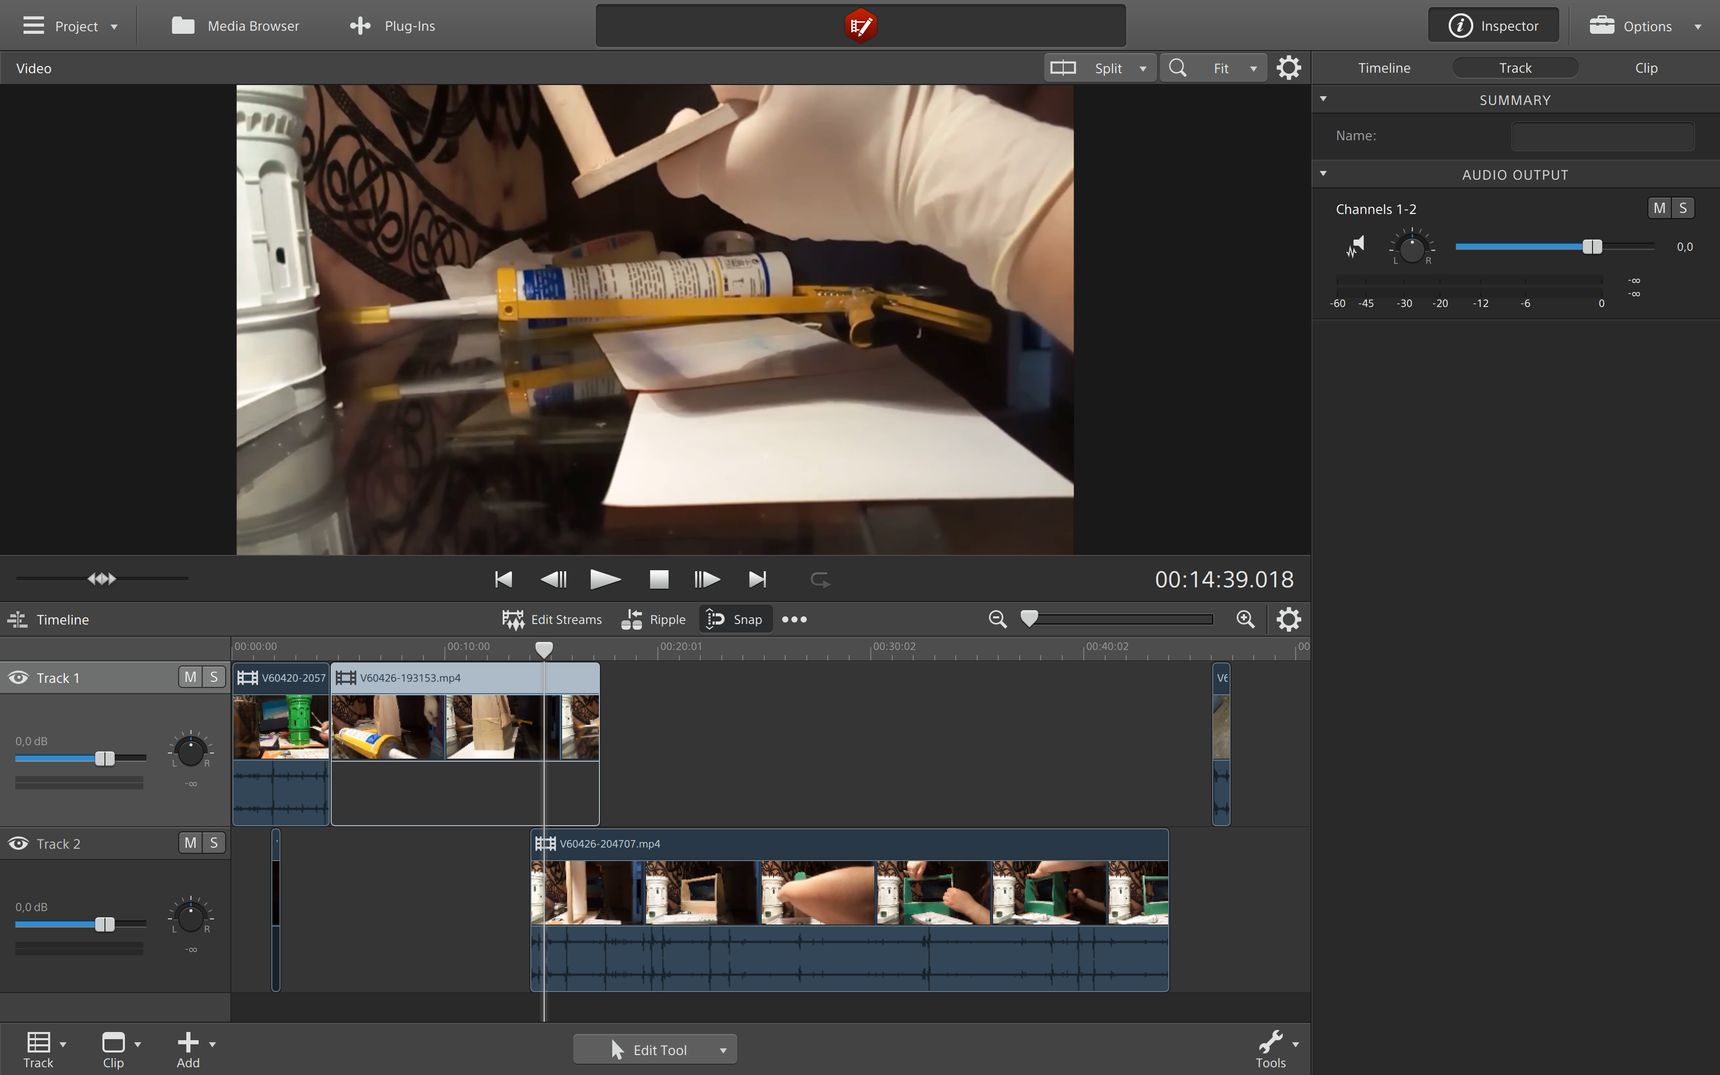
Task: Toggle Snap on the timeline
Action: [x=735, y=619]
